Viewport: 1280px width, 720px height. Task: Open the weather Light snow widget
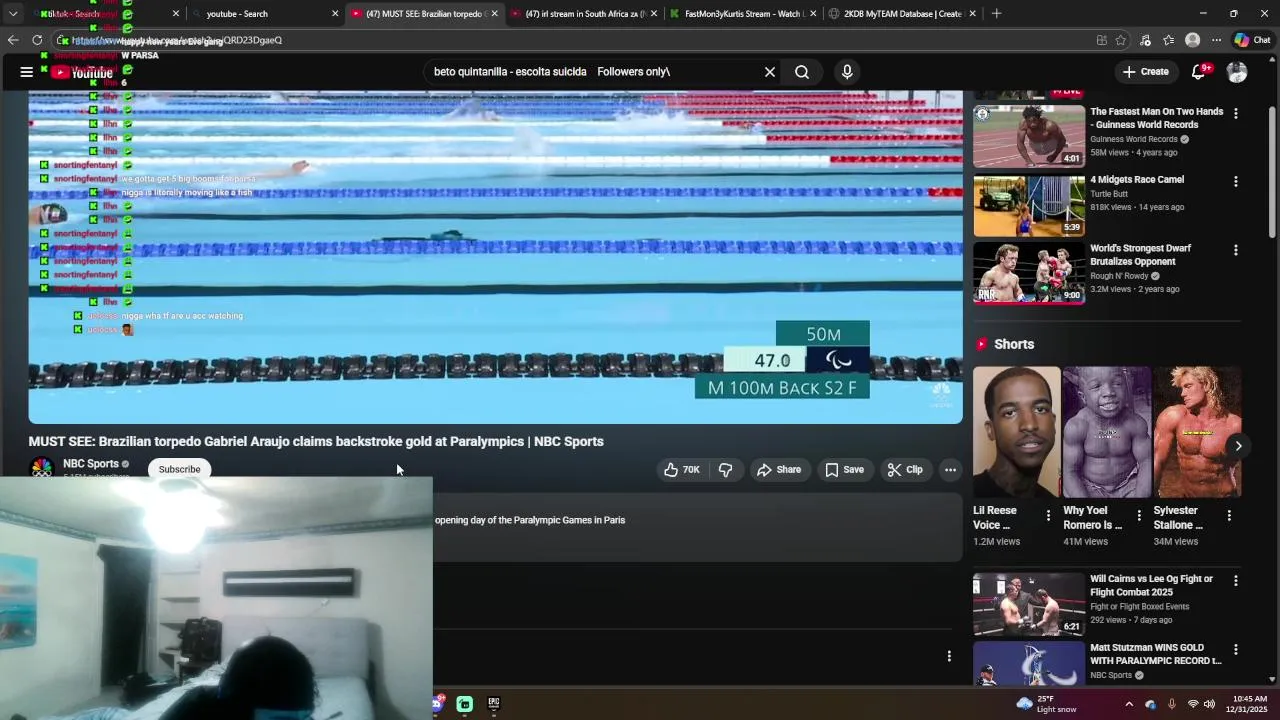tap(1046, 704)
